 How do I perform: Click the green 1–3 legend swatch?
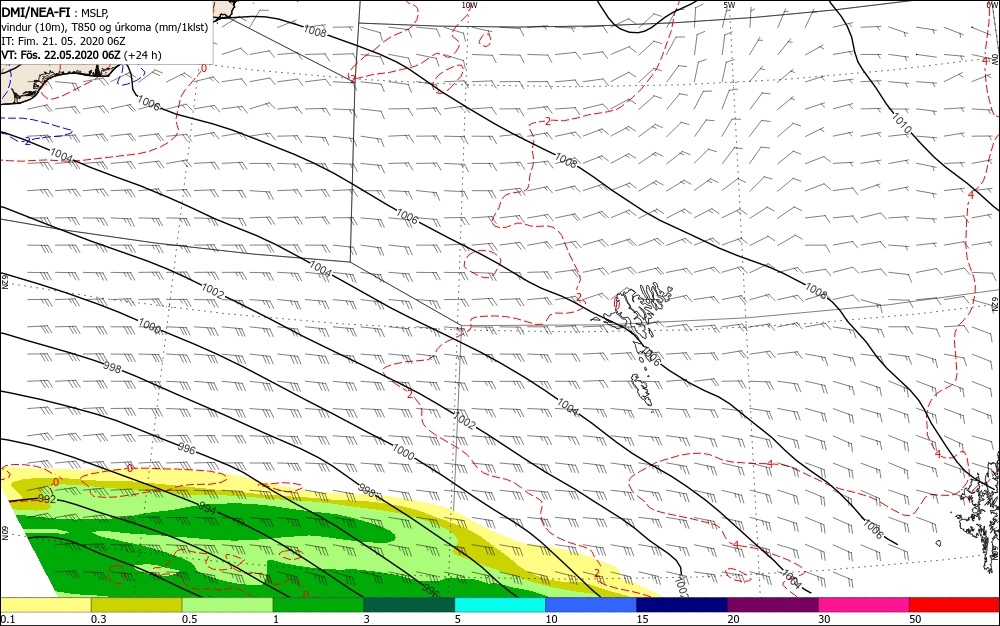point(318,605)
